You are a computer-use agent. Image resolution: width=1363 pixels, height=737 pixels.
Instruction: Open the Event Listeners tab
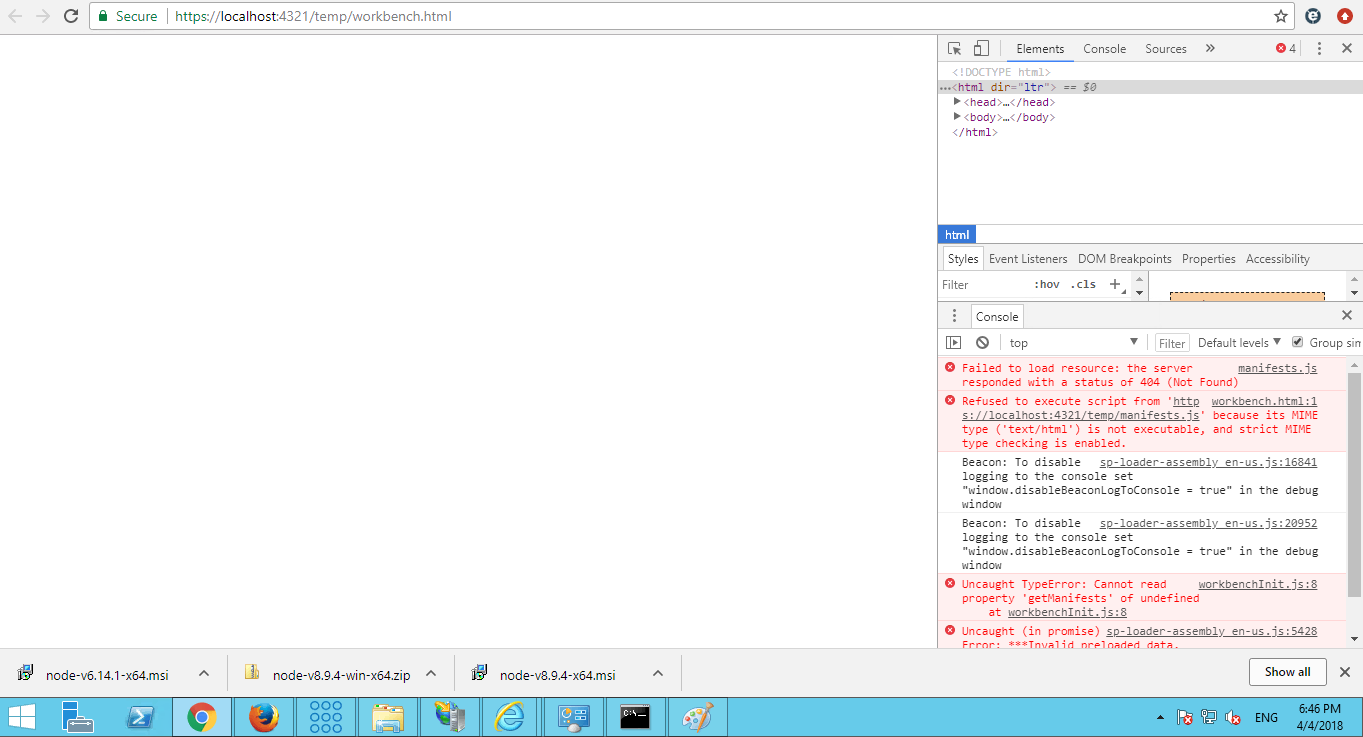(1028, 258)
